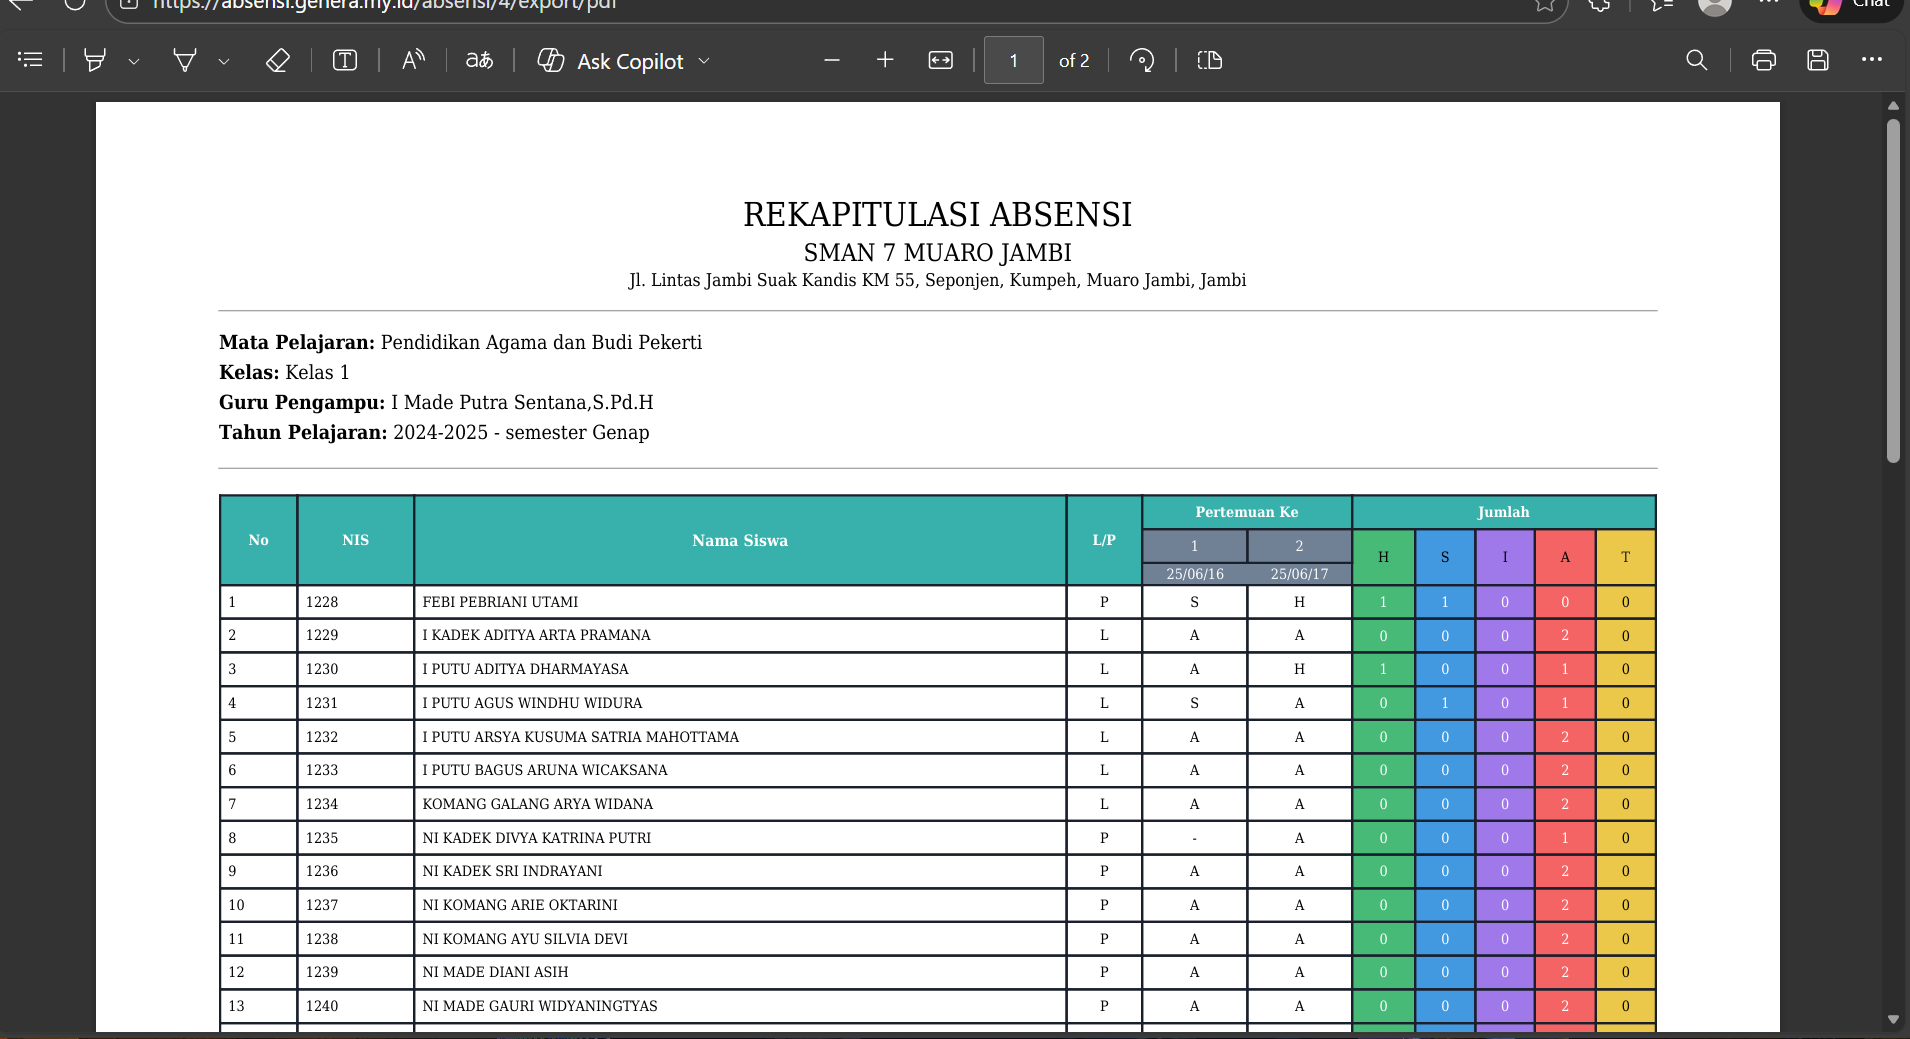This screenshot has height=1039, width=1910.
Task: Switch to page view layout
Action: [x=1210, y=60]
